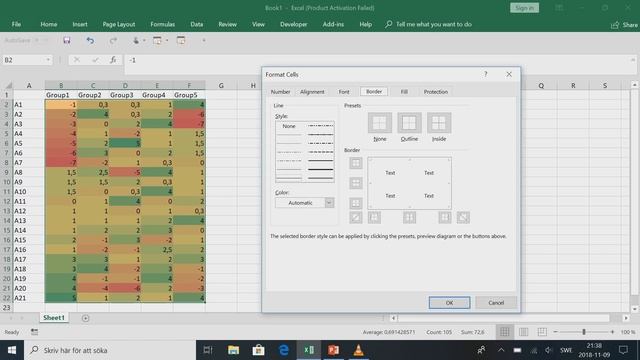Switch to Page Break Preview view
The width and height of the screenshot is (640, 360).
(x=542, y=332)
